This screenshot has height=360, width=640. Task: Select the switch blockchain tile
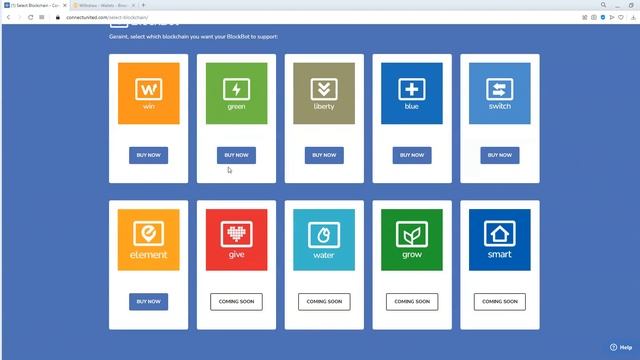pyautogui.click(x=500, y=93)
